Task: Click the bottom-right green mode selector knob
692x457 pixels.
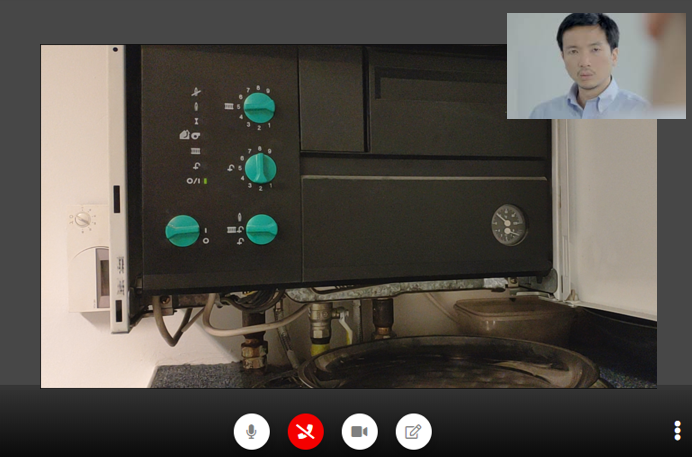Action: [261, 229]
